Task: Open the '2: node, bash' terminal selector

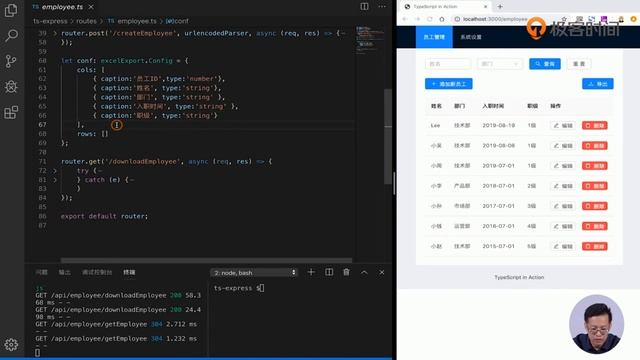Action: pyautogui.click(x=254, y=272)
